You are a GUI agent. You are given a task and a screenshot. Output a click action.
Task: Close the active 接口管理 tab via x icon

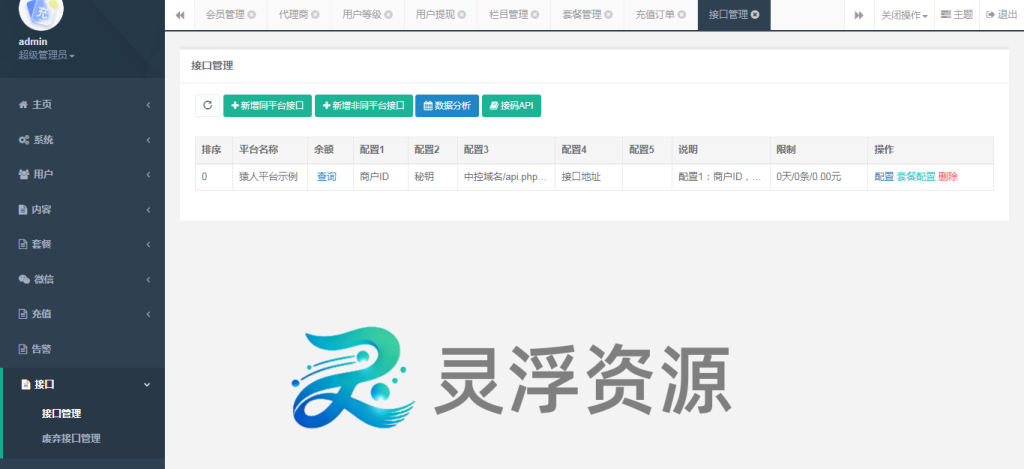[755, 14]
